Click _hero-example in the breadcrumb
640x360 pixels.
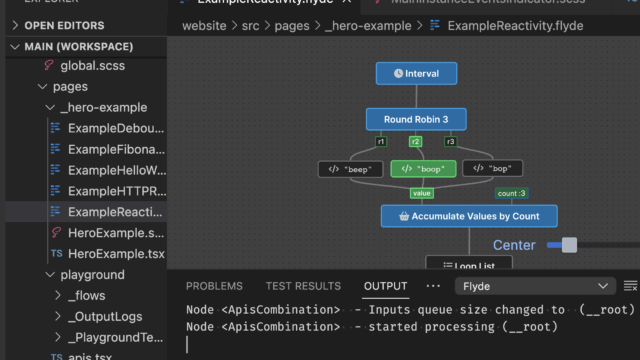(x=368, y=26)
